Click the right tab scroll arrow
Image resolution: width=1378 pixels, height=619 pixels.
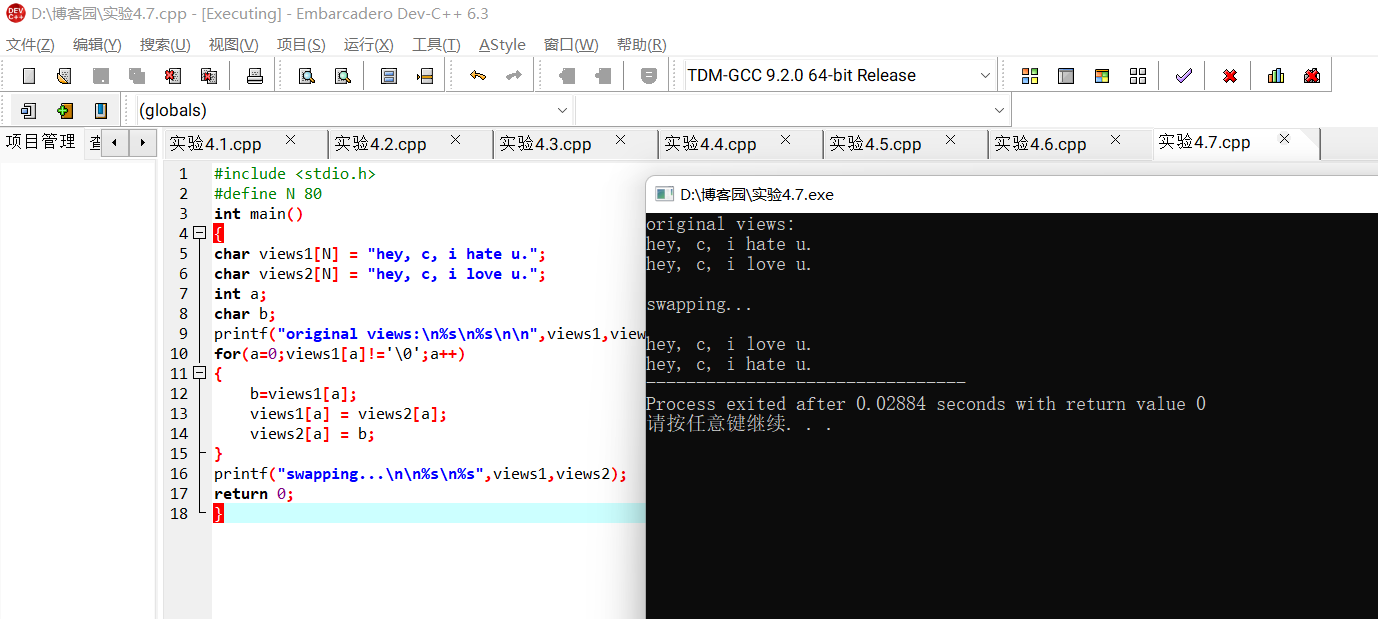(x=144, y=143)
